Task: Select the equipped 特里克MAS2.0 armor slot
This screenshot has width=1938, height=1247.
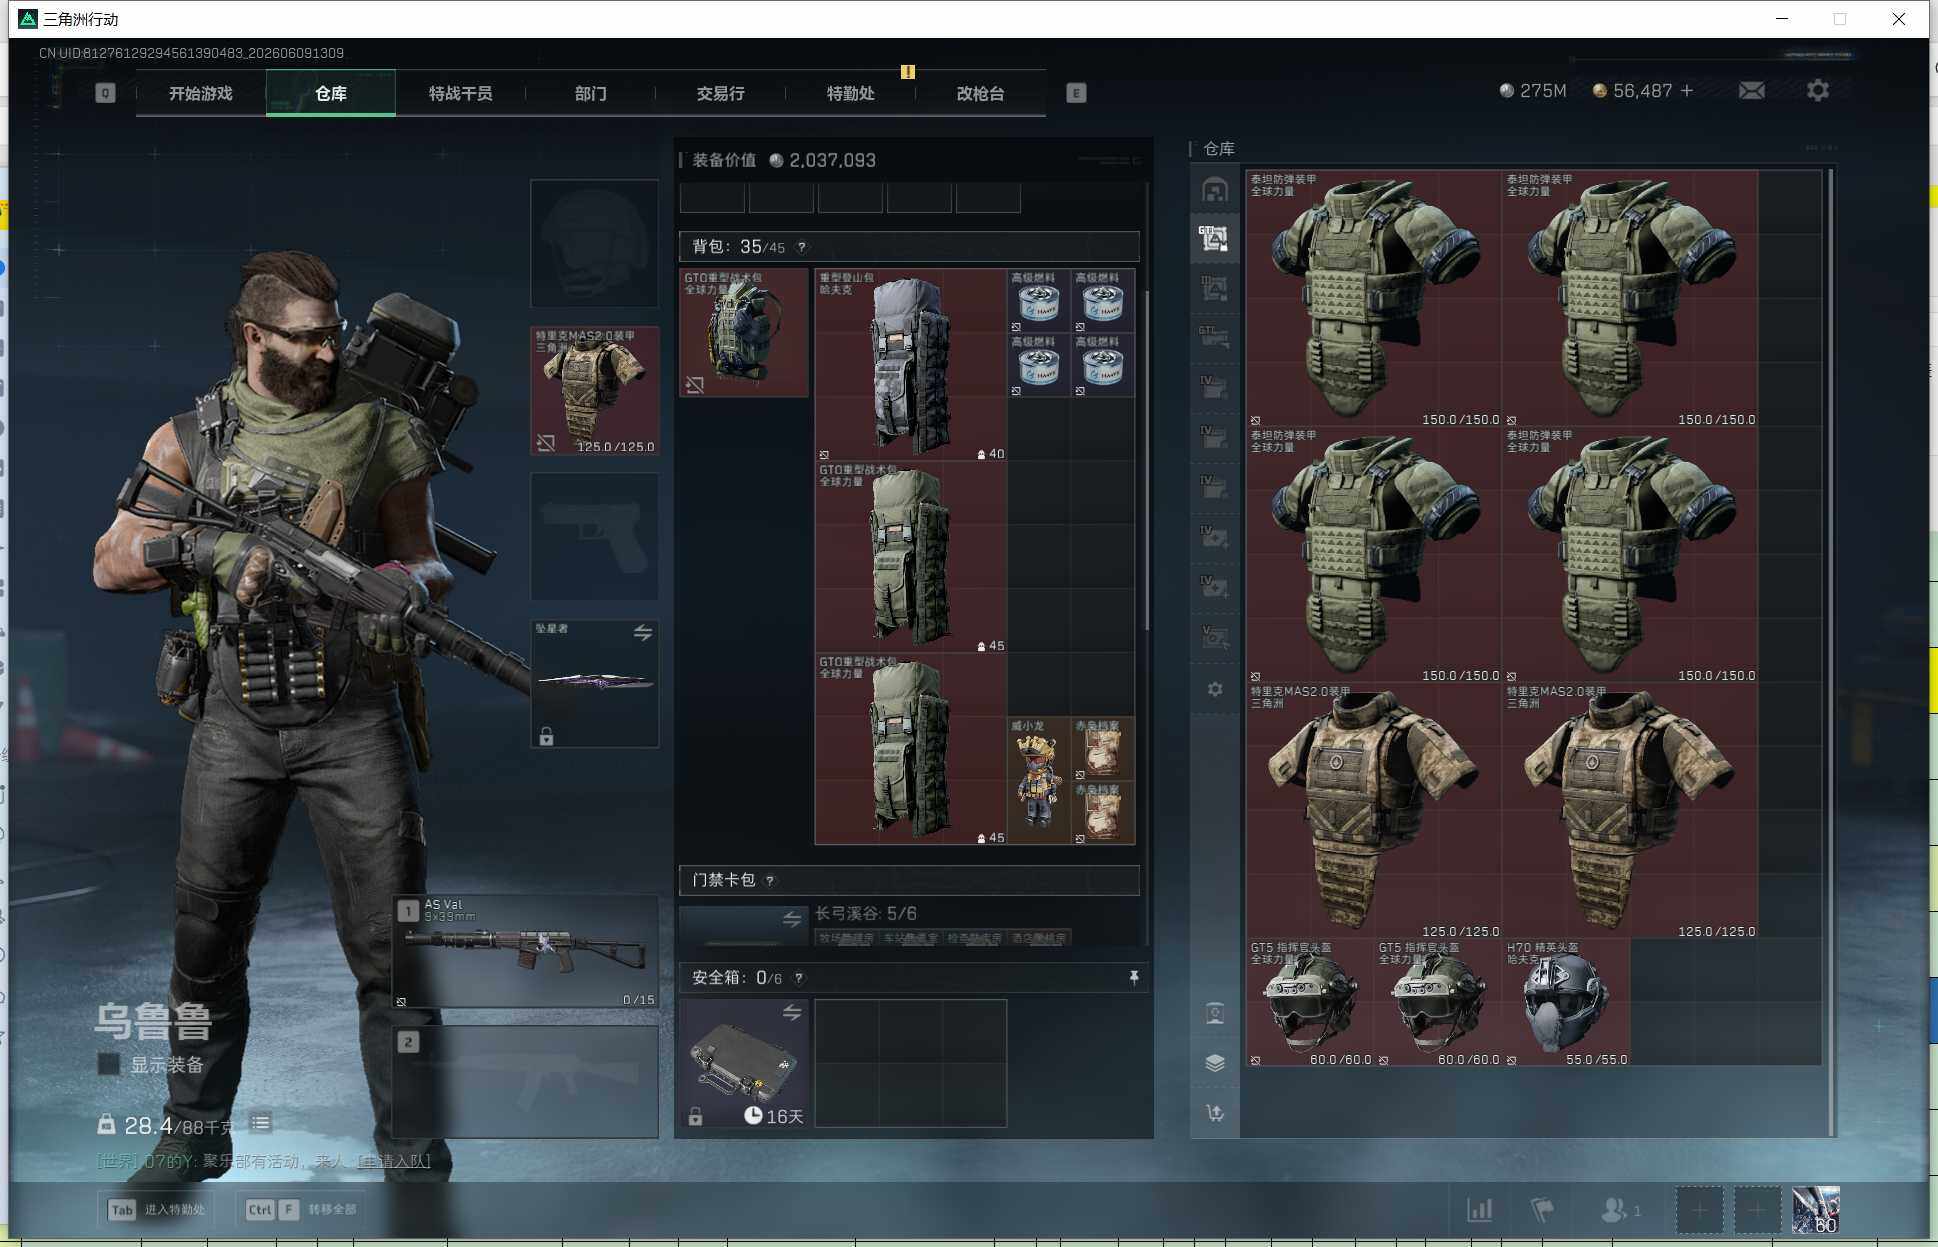Action: pos(594,391)
